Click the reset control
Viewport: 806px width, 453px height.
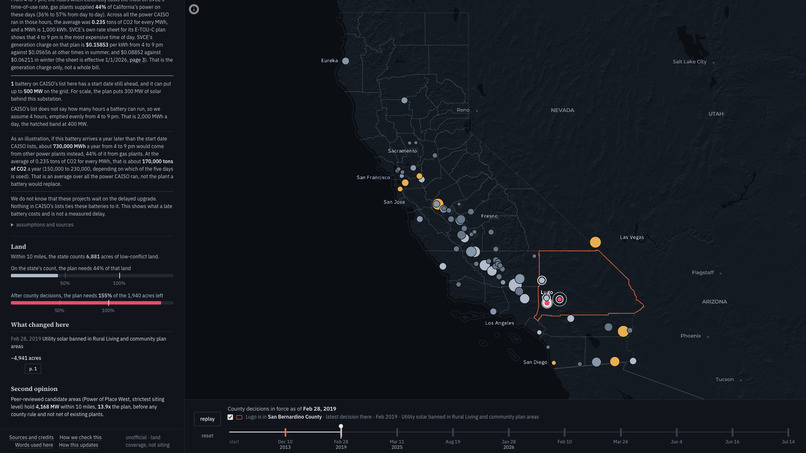click(207, 436)
